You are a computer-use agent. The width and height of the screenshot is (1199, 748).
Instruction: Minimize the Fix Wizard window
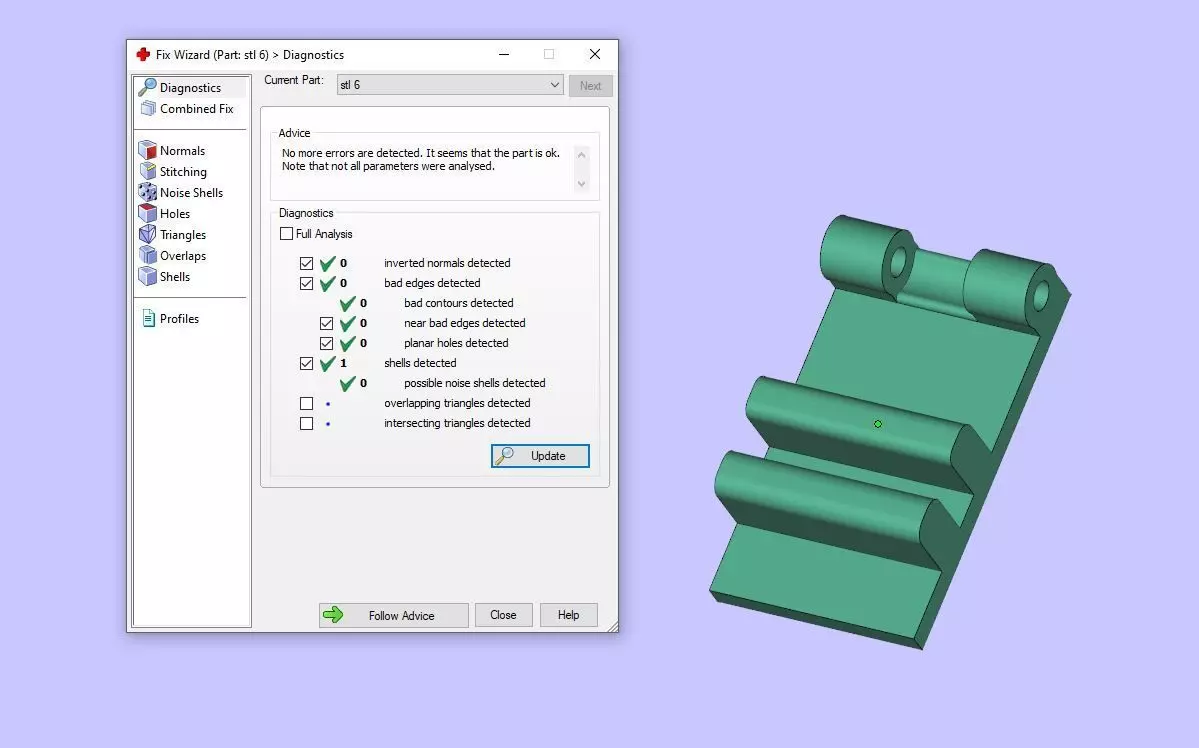click(504, 54)
